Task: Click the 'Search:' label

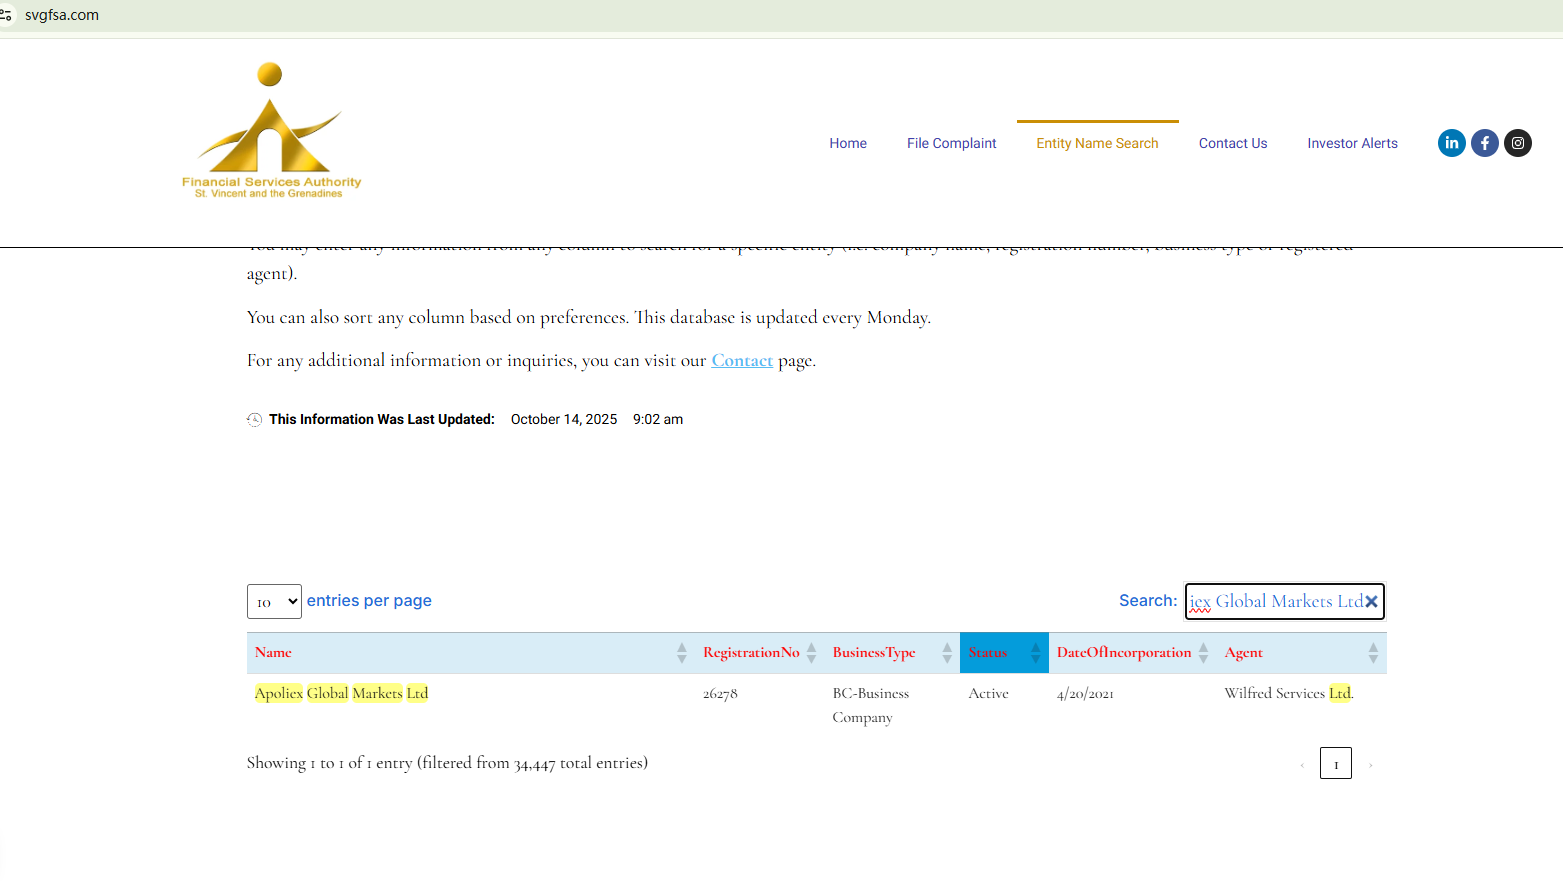Action: tap(1148, 600)
